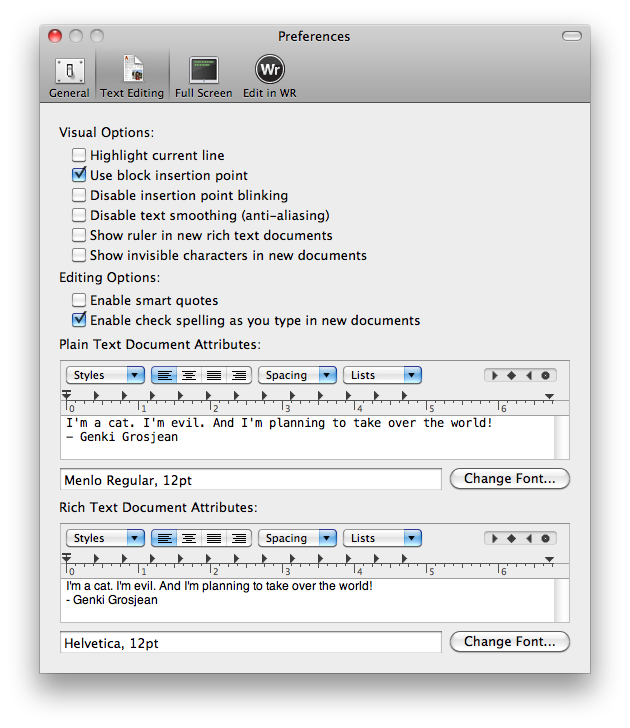This screenshot has height=728, width=630.
Task: Click center align in Plain Text ruler
Action: [x=189, y=375]
